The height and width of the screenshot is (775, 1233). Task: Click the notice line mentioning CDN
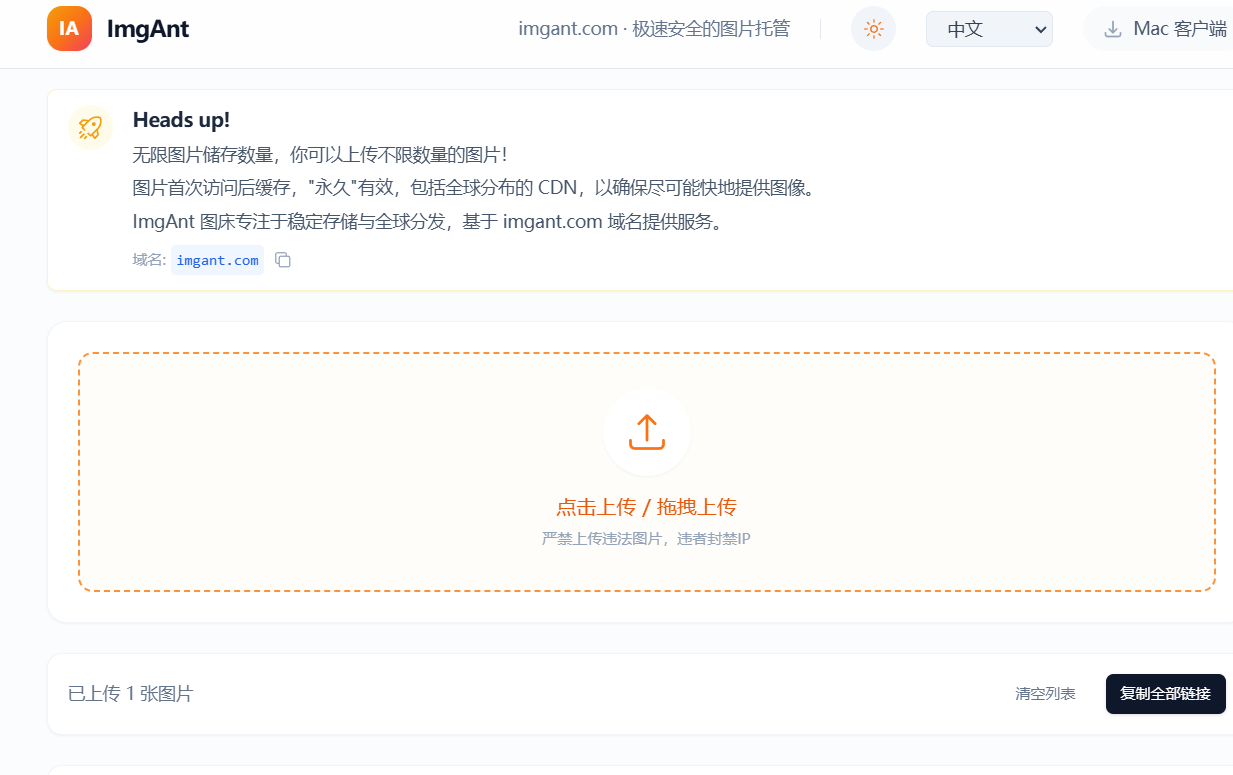click(x=474, y=188)
